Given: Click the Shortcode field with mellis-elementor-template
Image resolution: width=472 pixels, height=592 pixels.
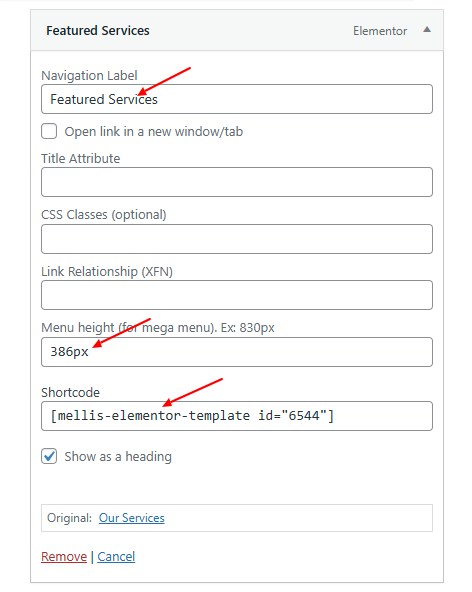Looking at the screenshot, I should click(x=237, y=416).
